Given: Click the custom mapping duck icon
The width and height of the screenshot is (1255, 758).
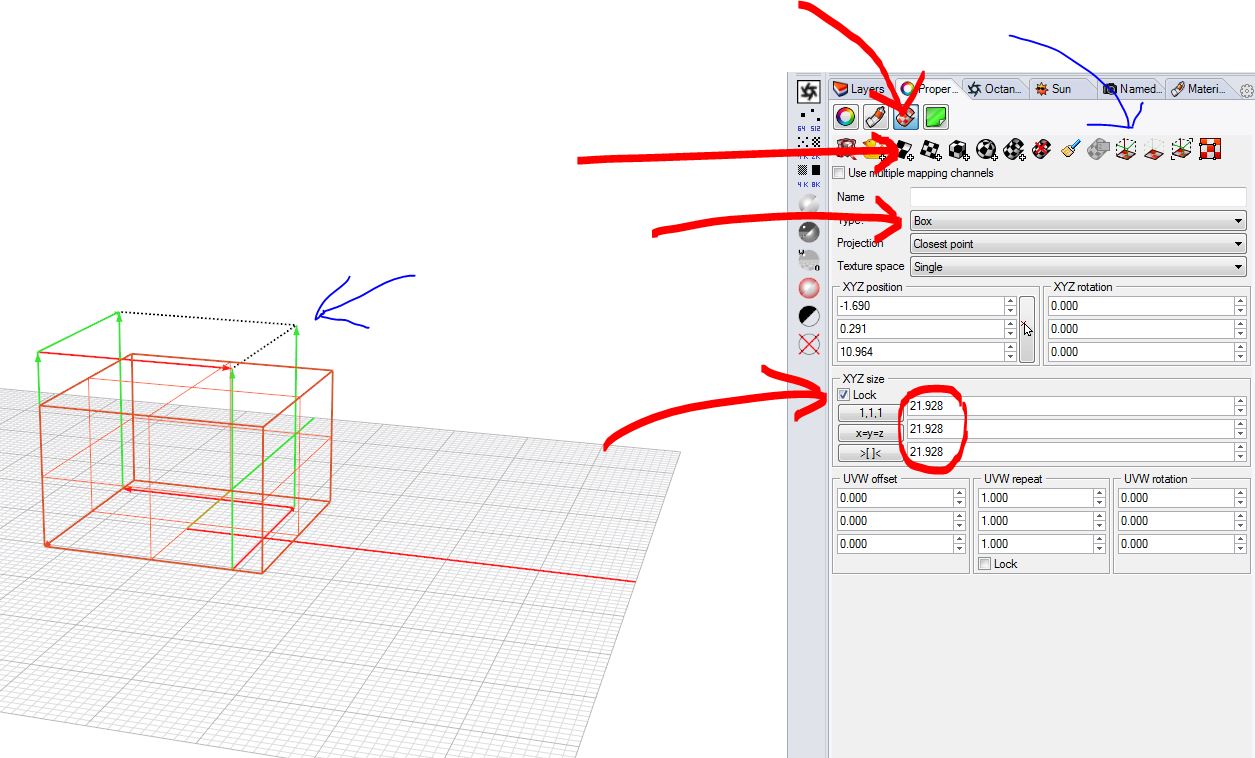Looking at the screenshot, I should click(874, 150).
